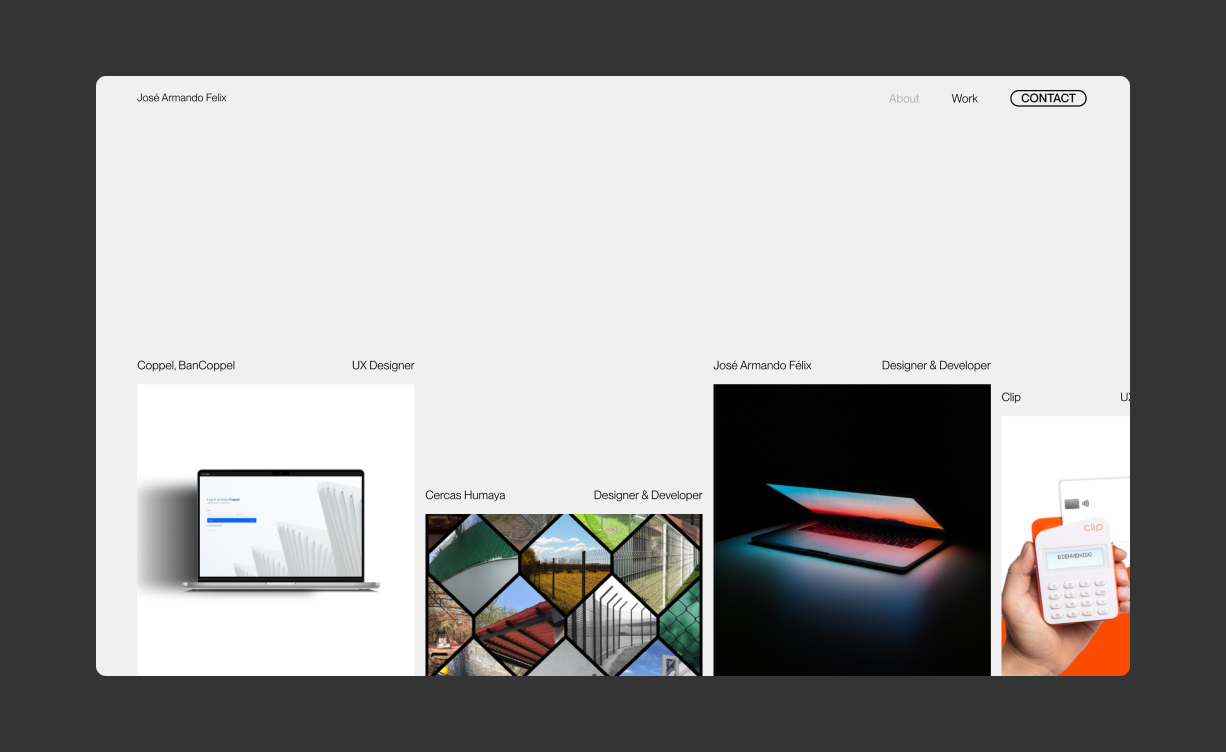Click Designer & Developer label above glowing laptop
This screenshot has height=752, width=1226.
tap(935, 366)
